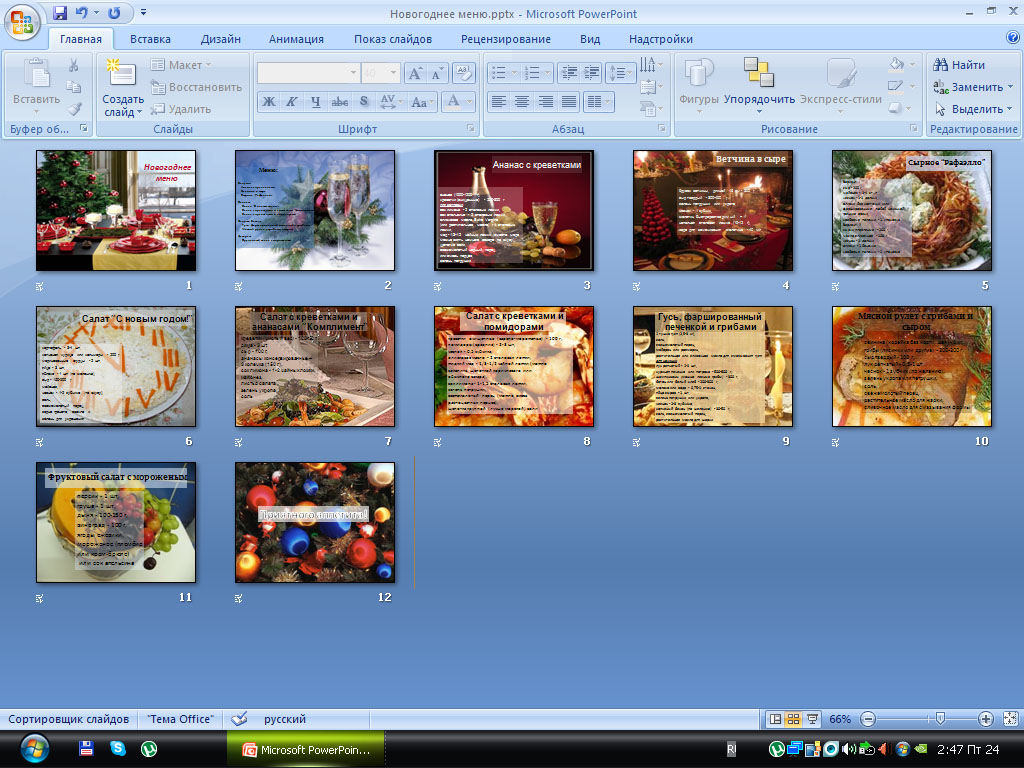Switch to normal view mode button
The image size is (1024, 768).
[x=774, y=719]
